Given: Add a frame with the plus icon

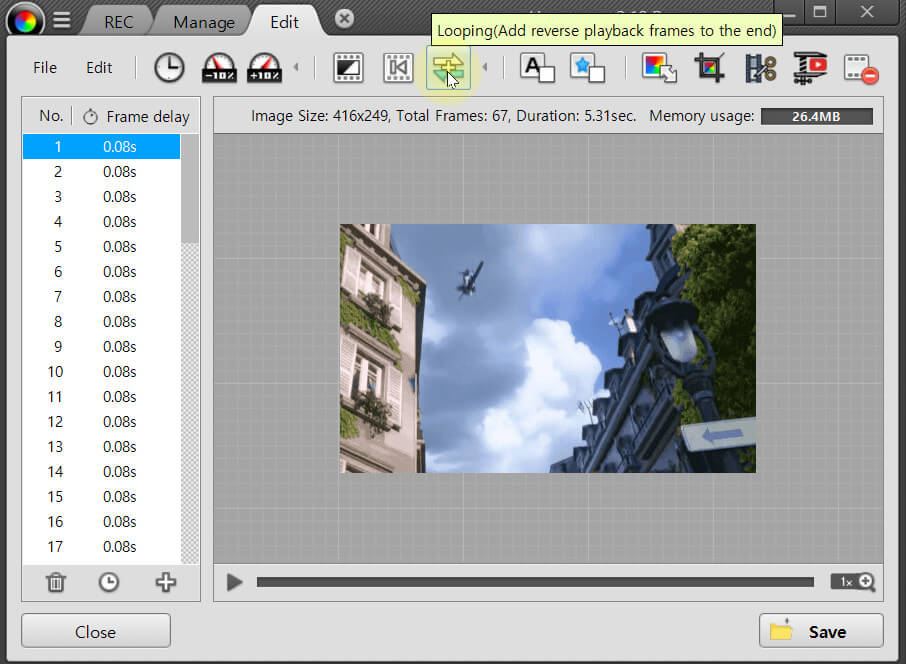Looking at the screenshot, I should [165, 582].
